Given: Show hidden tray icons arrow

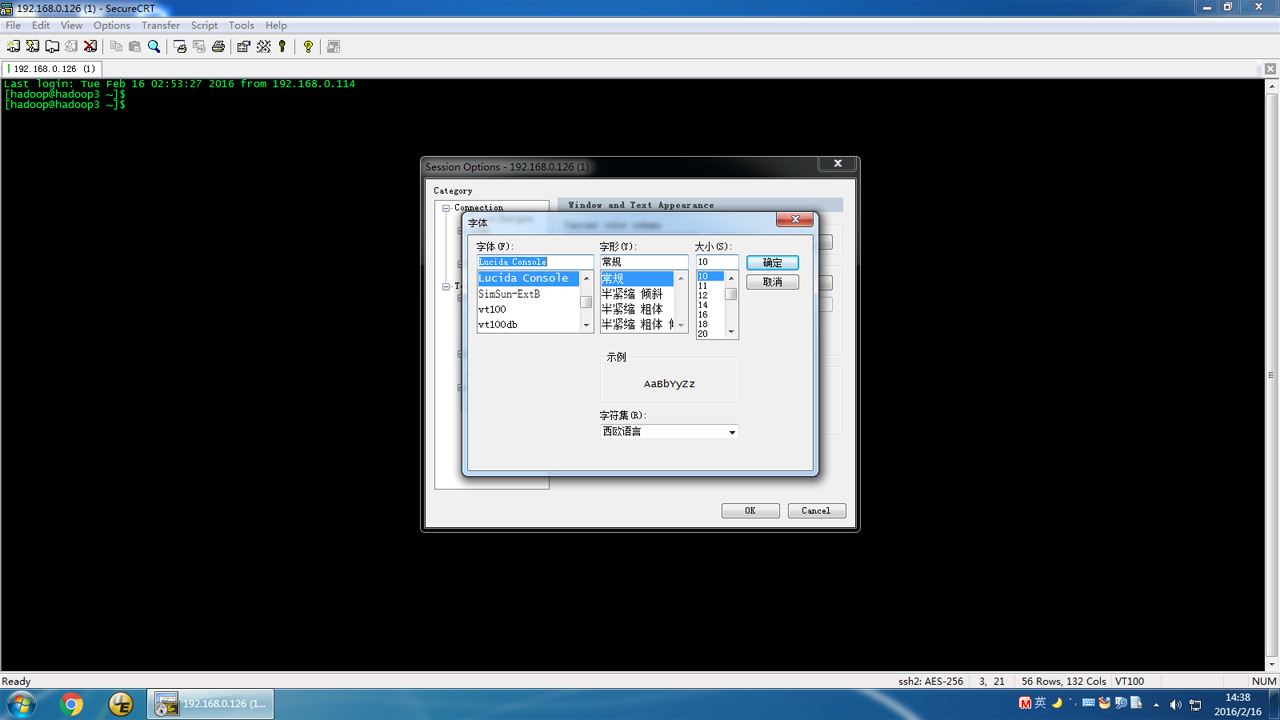Looking at the screenshot, I should click(1158, 704).
